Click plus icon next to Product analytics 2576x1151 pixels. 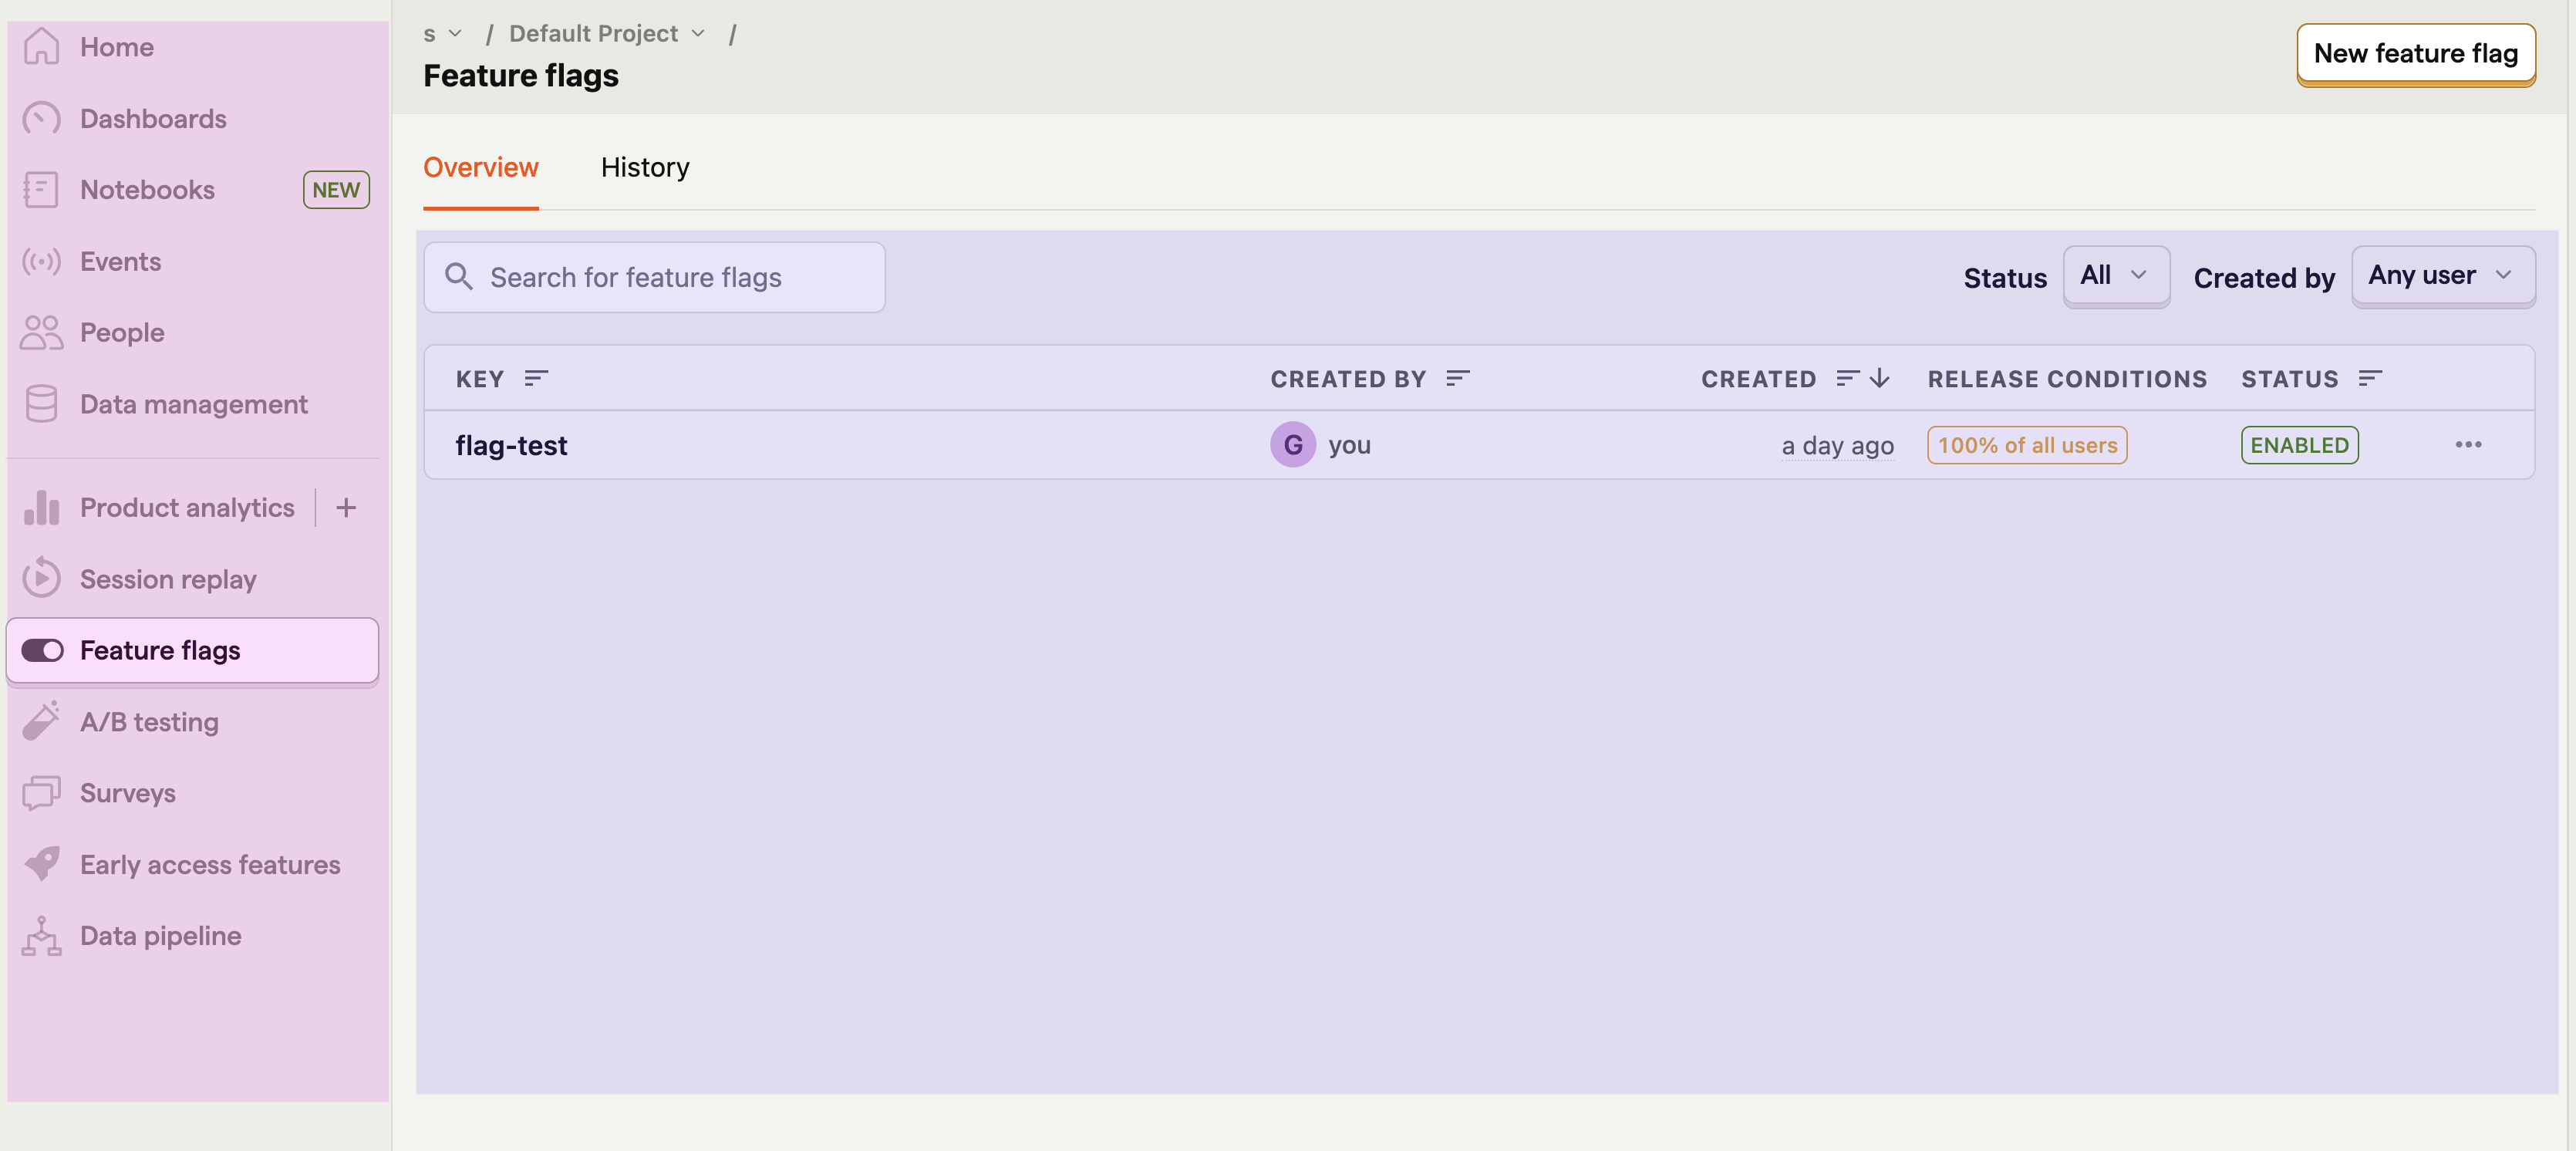coord(346,508)
